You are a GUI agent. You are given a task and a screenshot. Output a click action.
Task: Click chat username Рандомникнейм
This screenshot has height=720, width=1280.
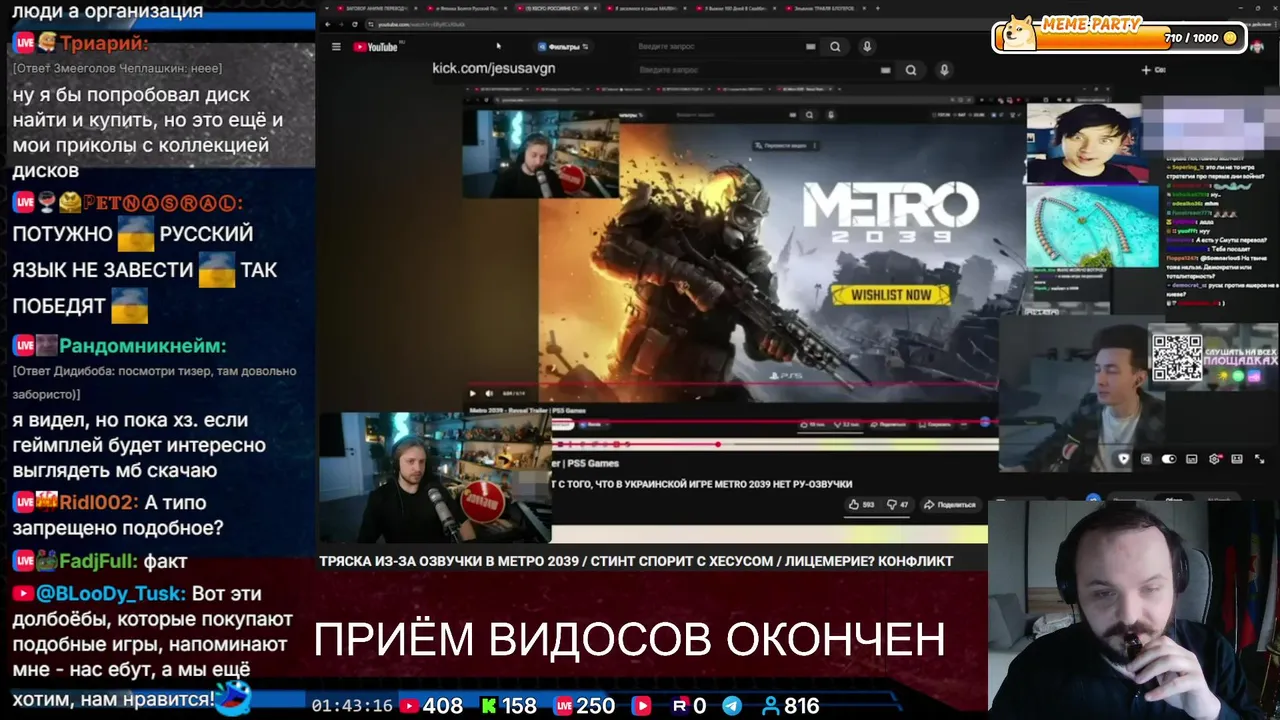tap(143, 346)
